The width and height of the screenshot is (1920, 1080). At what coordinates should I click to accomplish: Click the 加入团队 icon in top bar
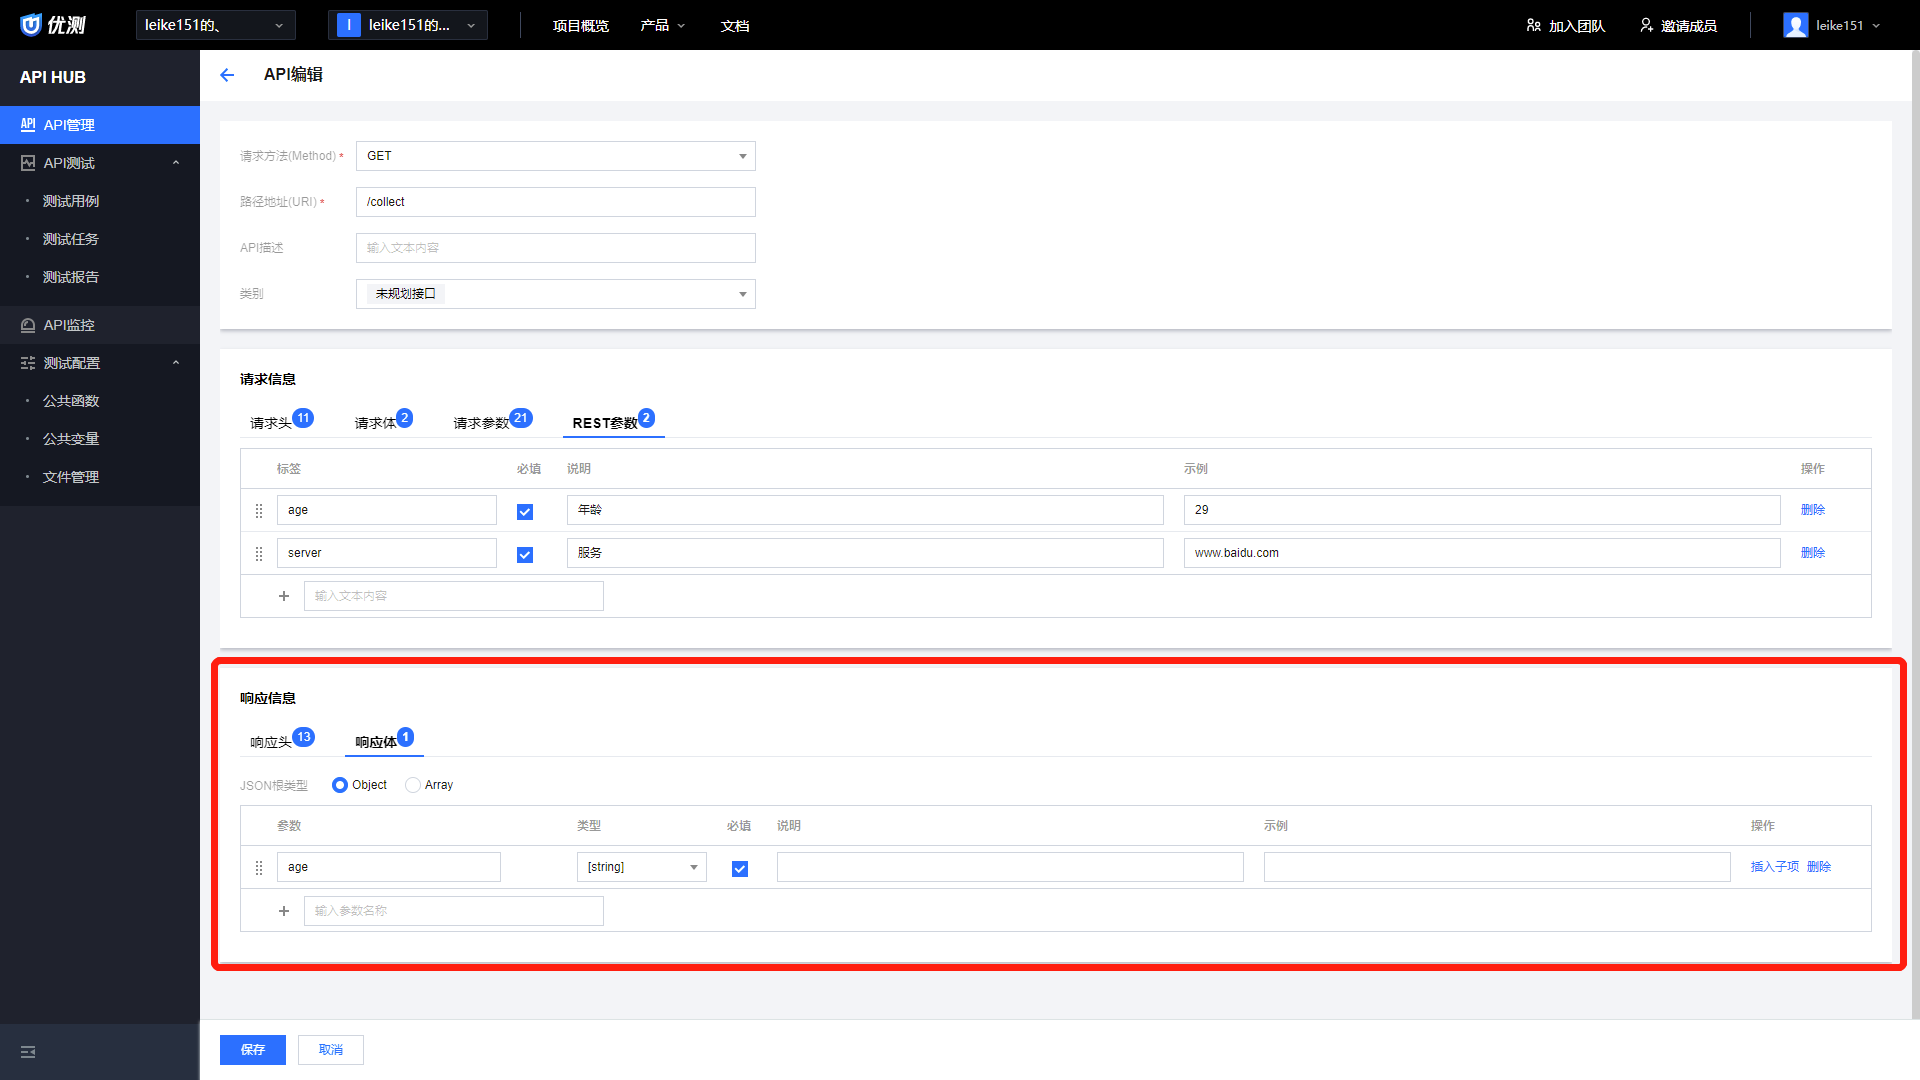tap(1532, 25)
